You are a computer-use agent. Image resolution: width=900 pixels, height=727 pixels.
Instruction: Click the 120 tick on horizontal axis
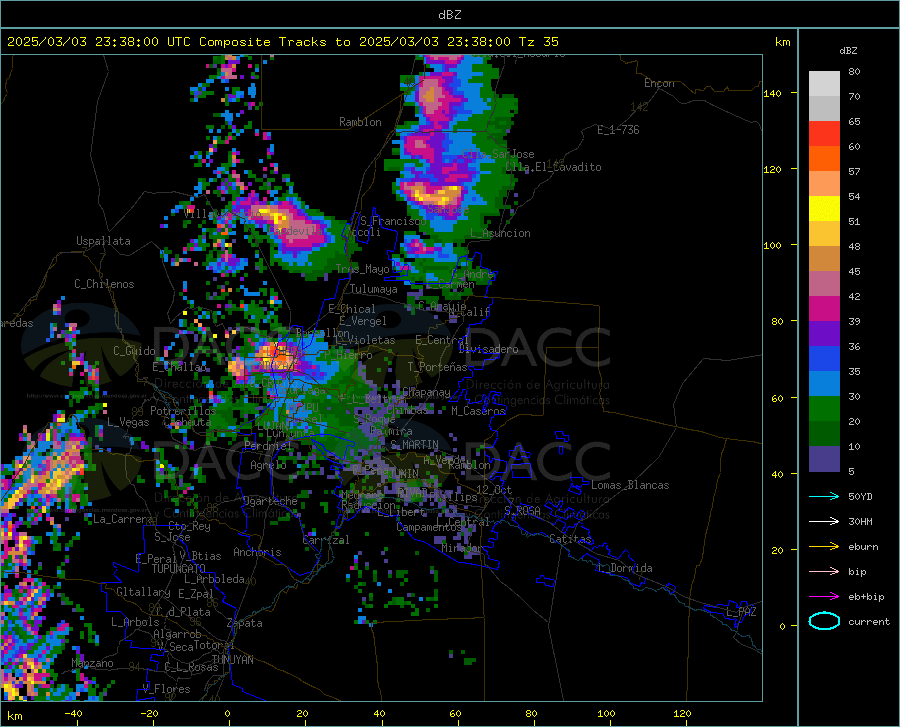pyautogui.click(x=682, y=713)
